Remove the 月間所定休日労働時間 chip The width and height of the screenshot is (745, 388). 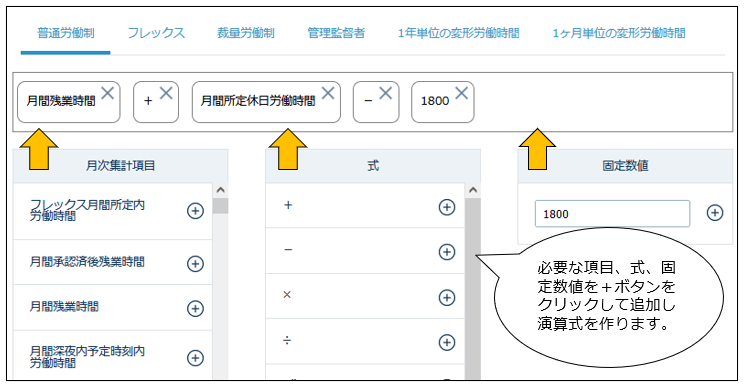pos(328,93)
